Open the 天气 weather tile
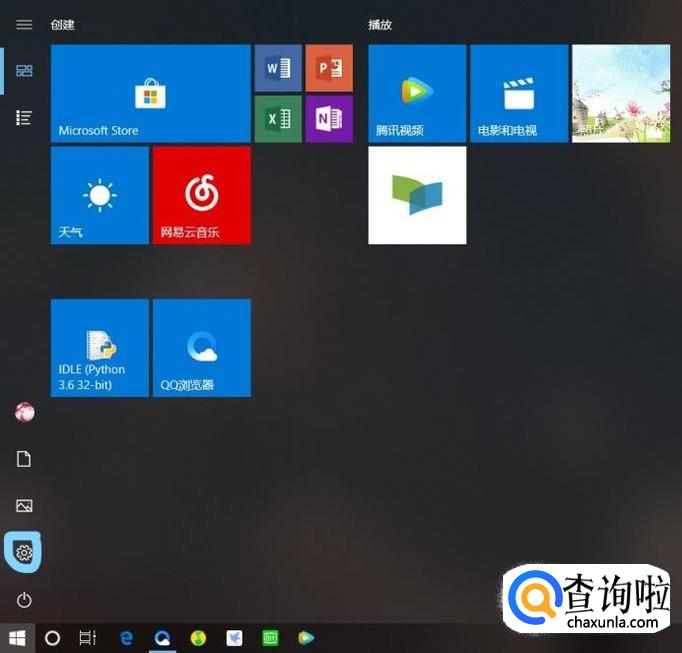682x653 pixels. pos(100,195)
